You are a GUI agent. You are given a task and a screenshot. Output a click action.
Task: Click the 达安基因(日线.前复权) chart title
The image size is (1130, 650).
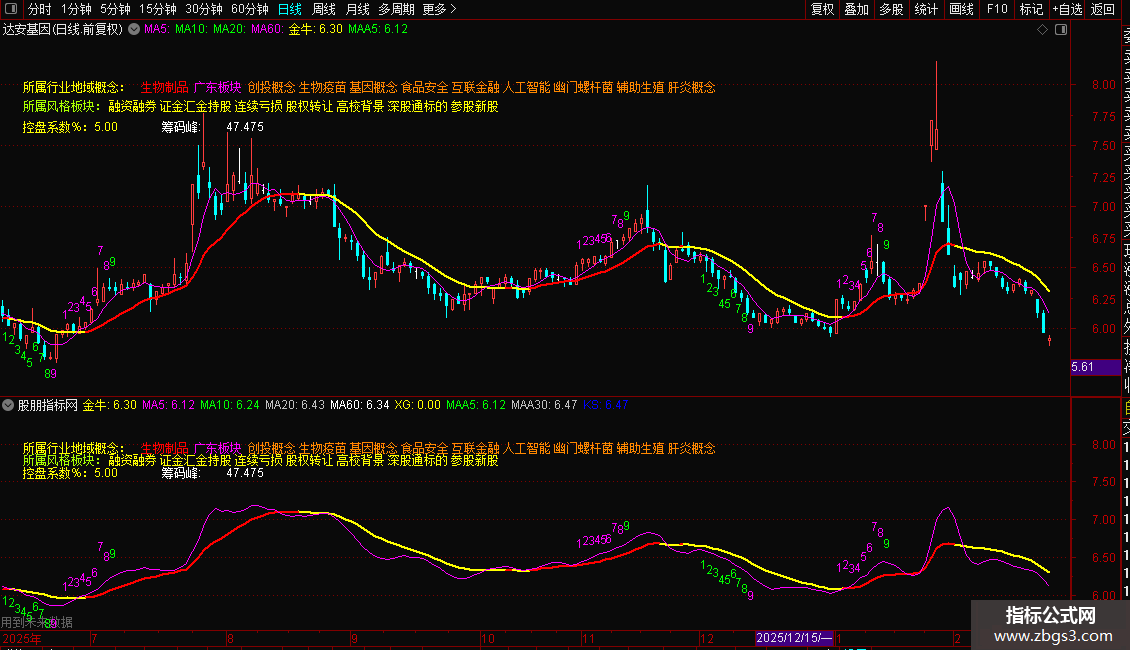pos(63,30)
